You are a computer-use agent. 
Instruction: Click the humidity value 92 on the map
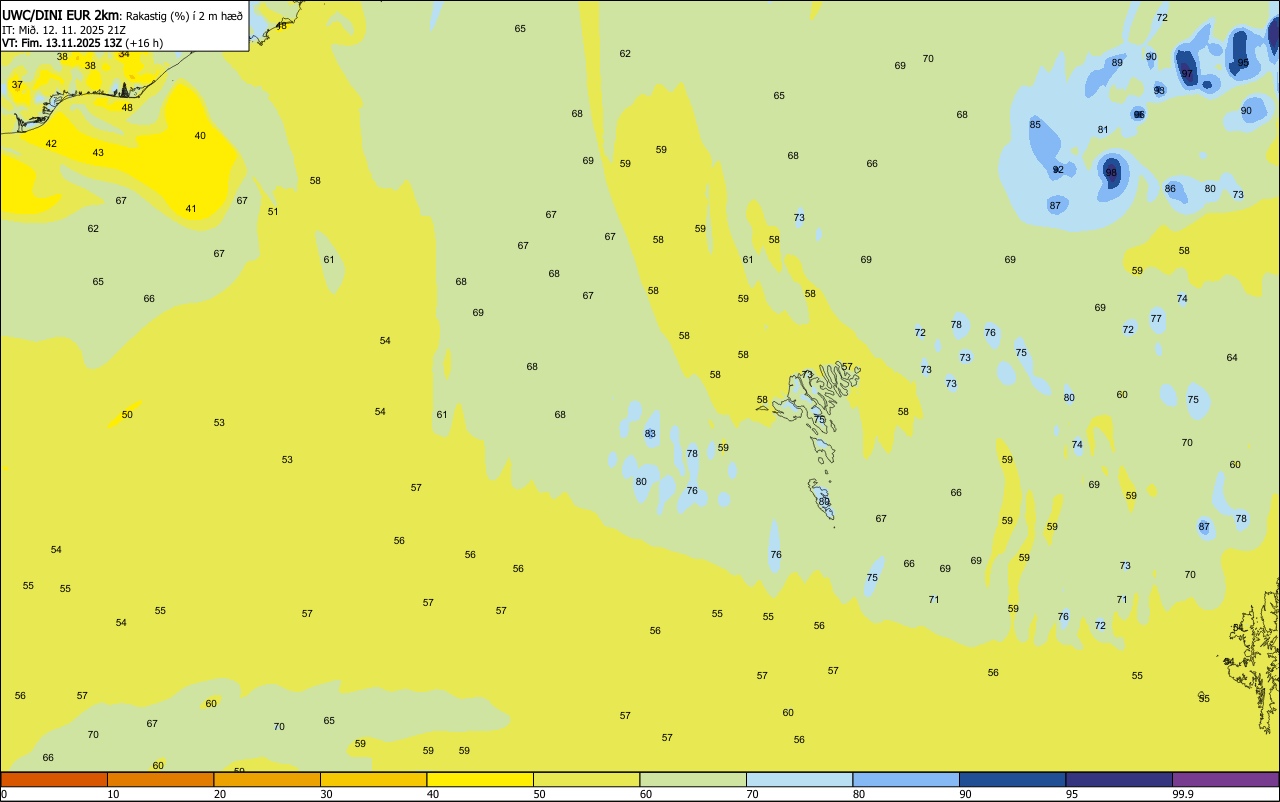pyautogui.click(x=1058, y=170)
